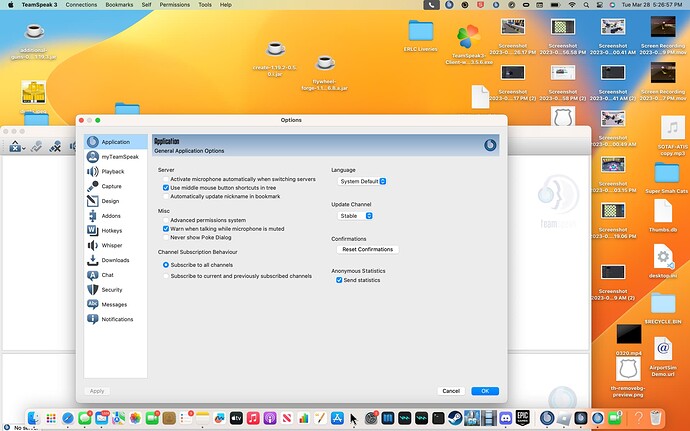Open the Bookmarks menu
690x431 pixels.
click(119, 5)
